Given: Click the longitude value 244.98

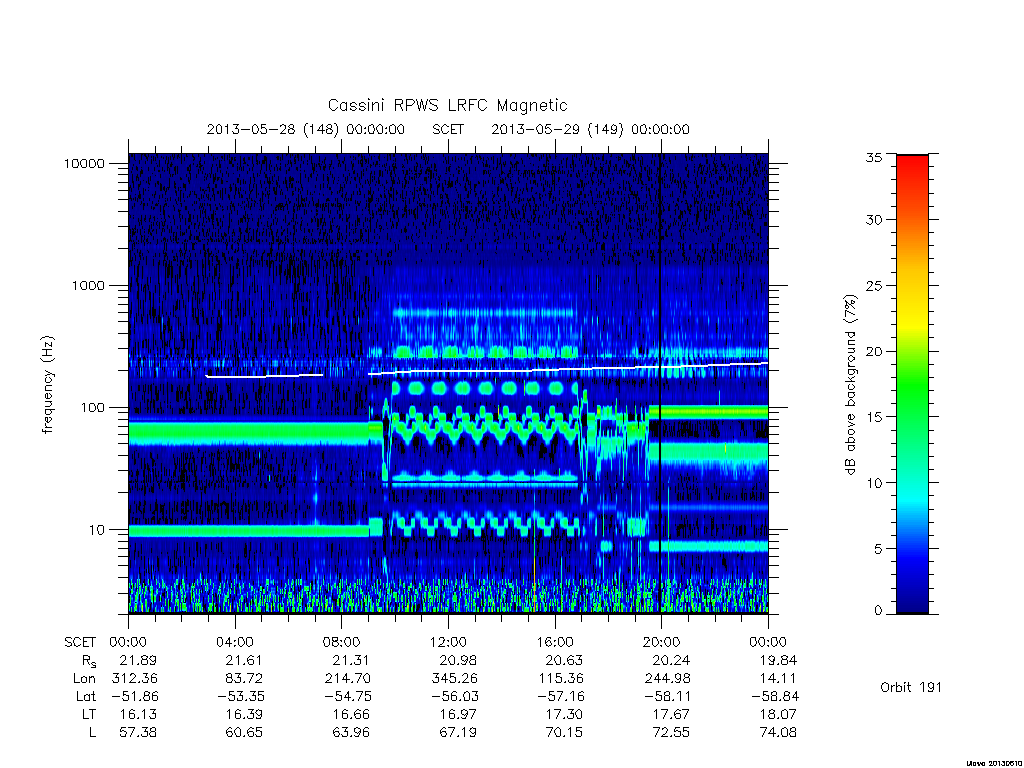Looking at the screenshot, I should [x=667, y=679].
